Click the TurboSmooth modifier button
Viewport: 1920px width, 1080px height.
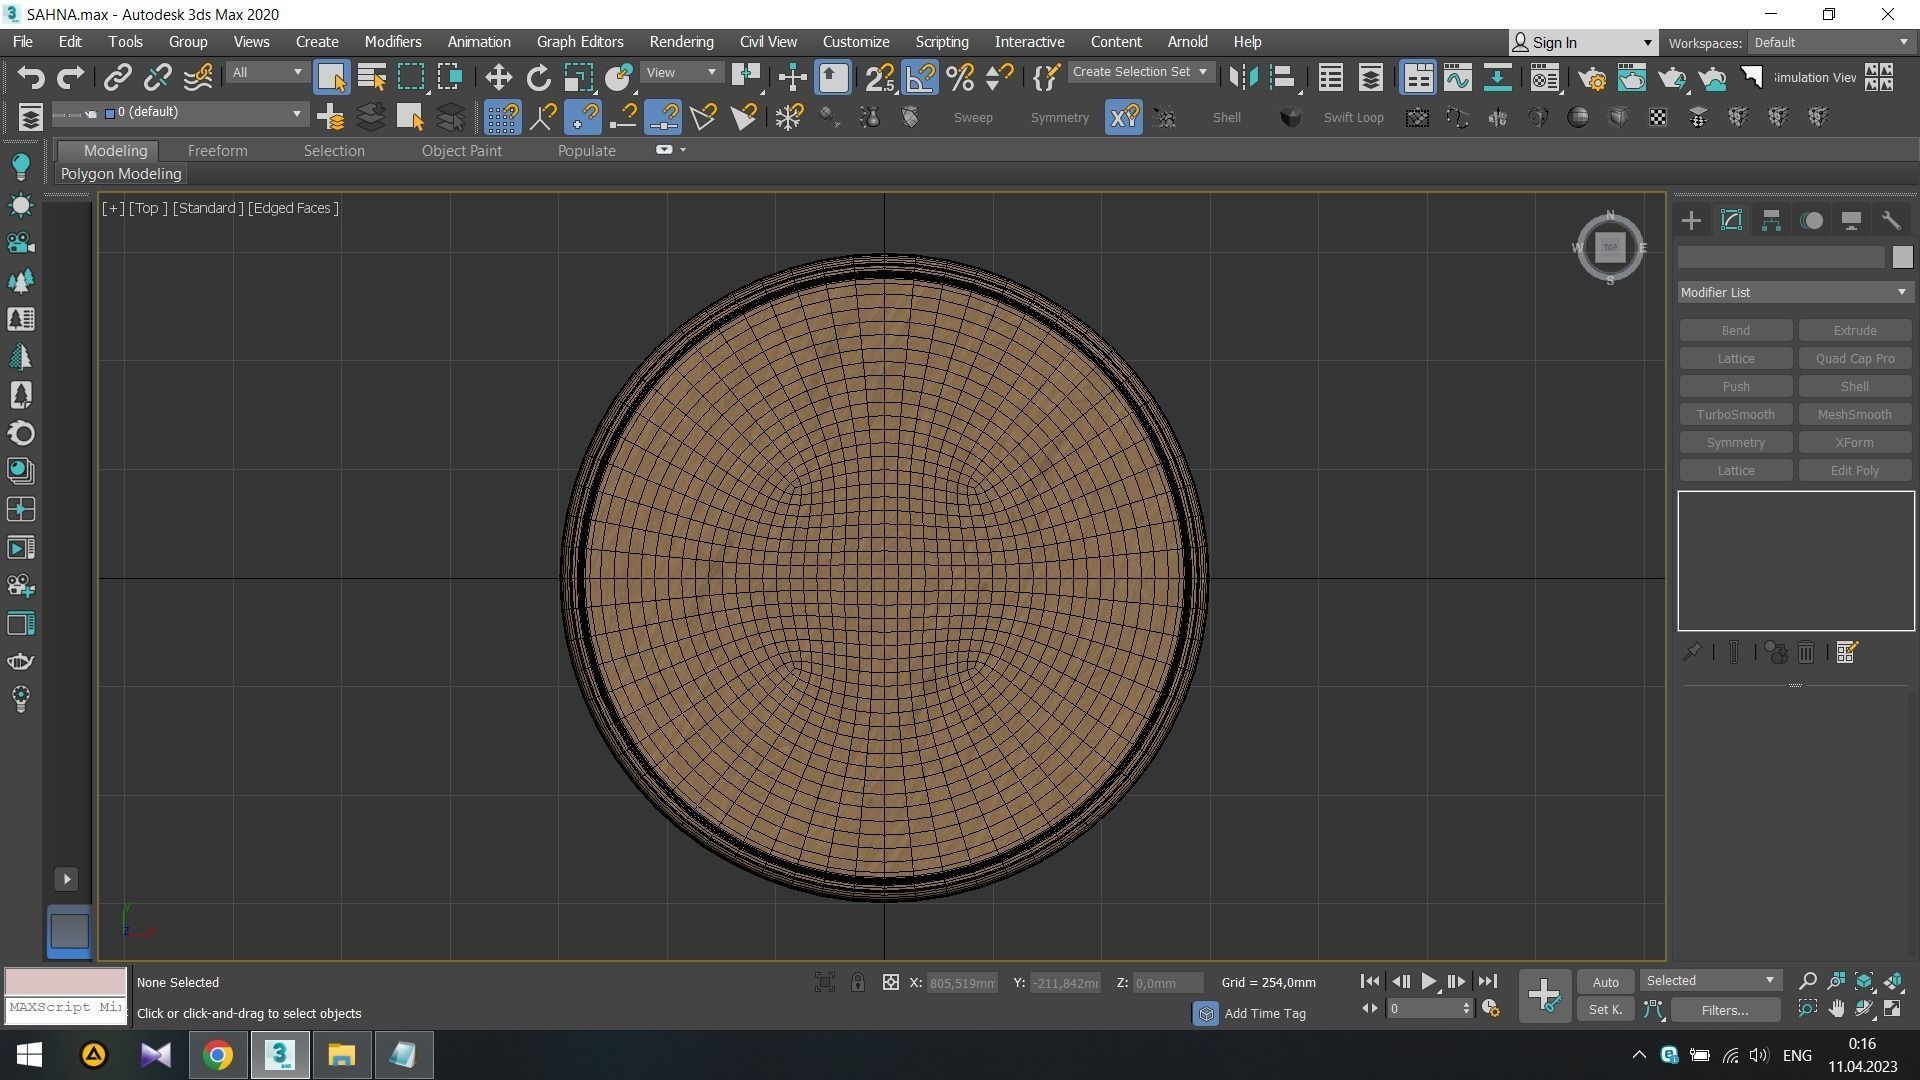[x=1735, y=414]
